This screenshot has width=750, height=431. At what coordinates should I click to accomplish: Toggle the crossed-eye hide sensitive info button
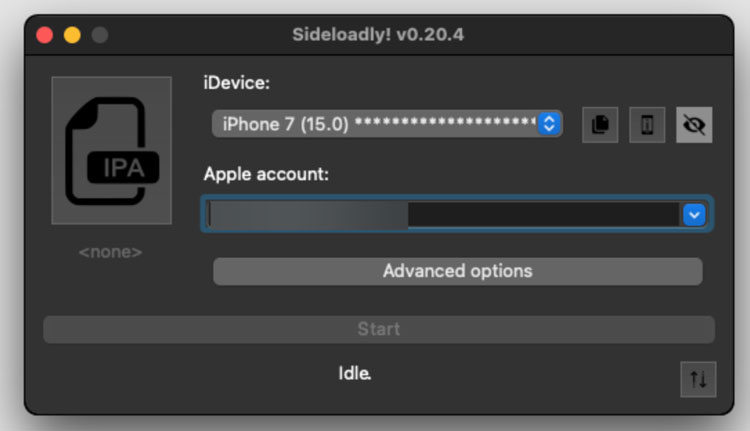click(x=694, y=125)
